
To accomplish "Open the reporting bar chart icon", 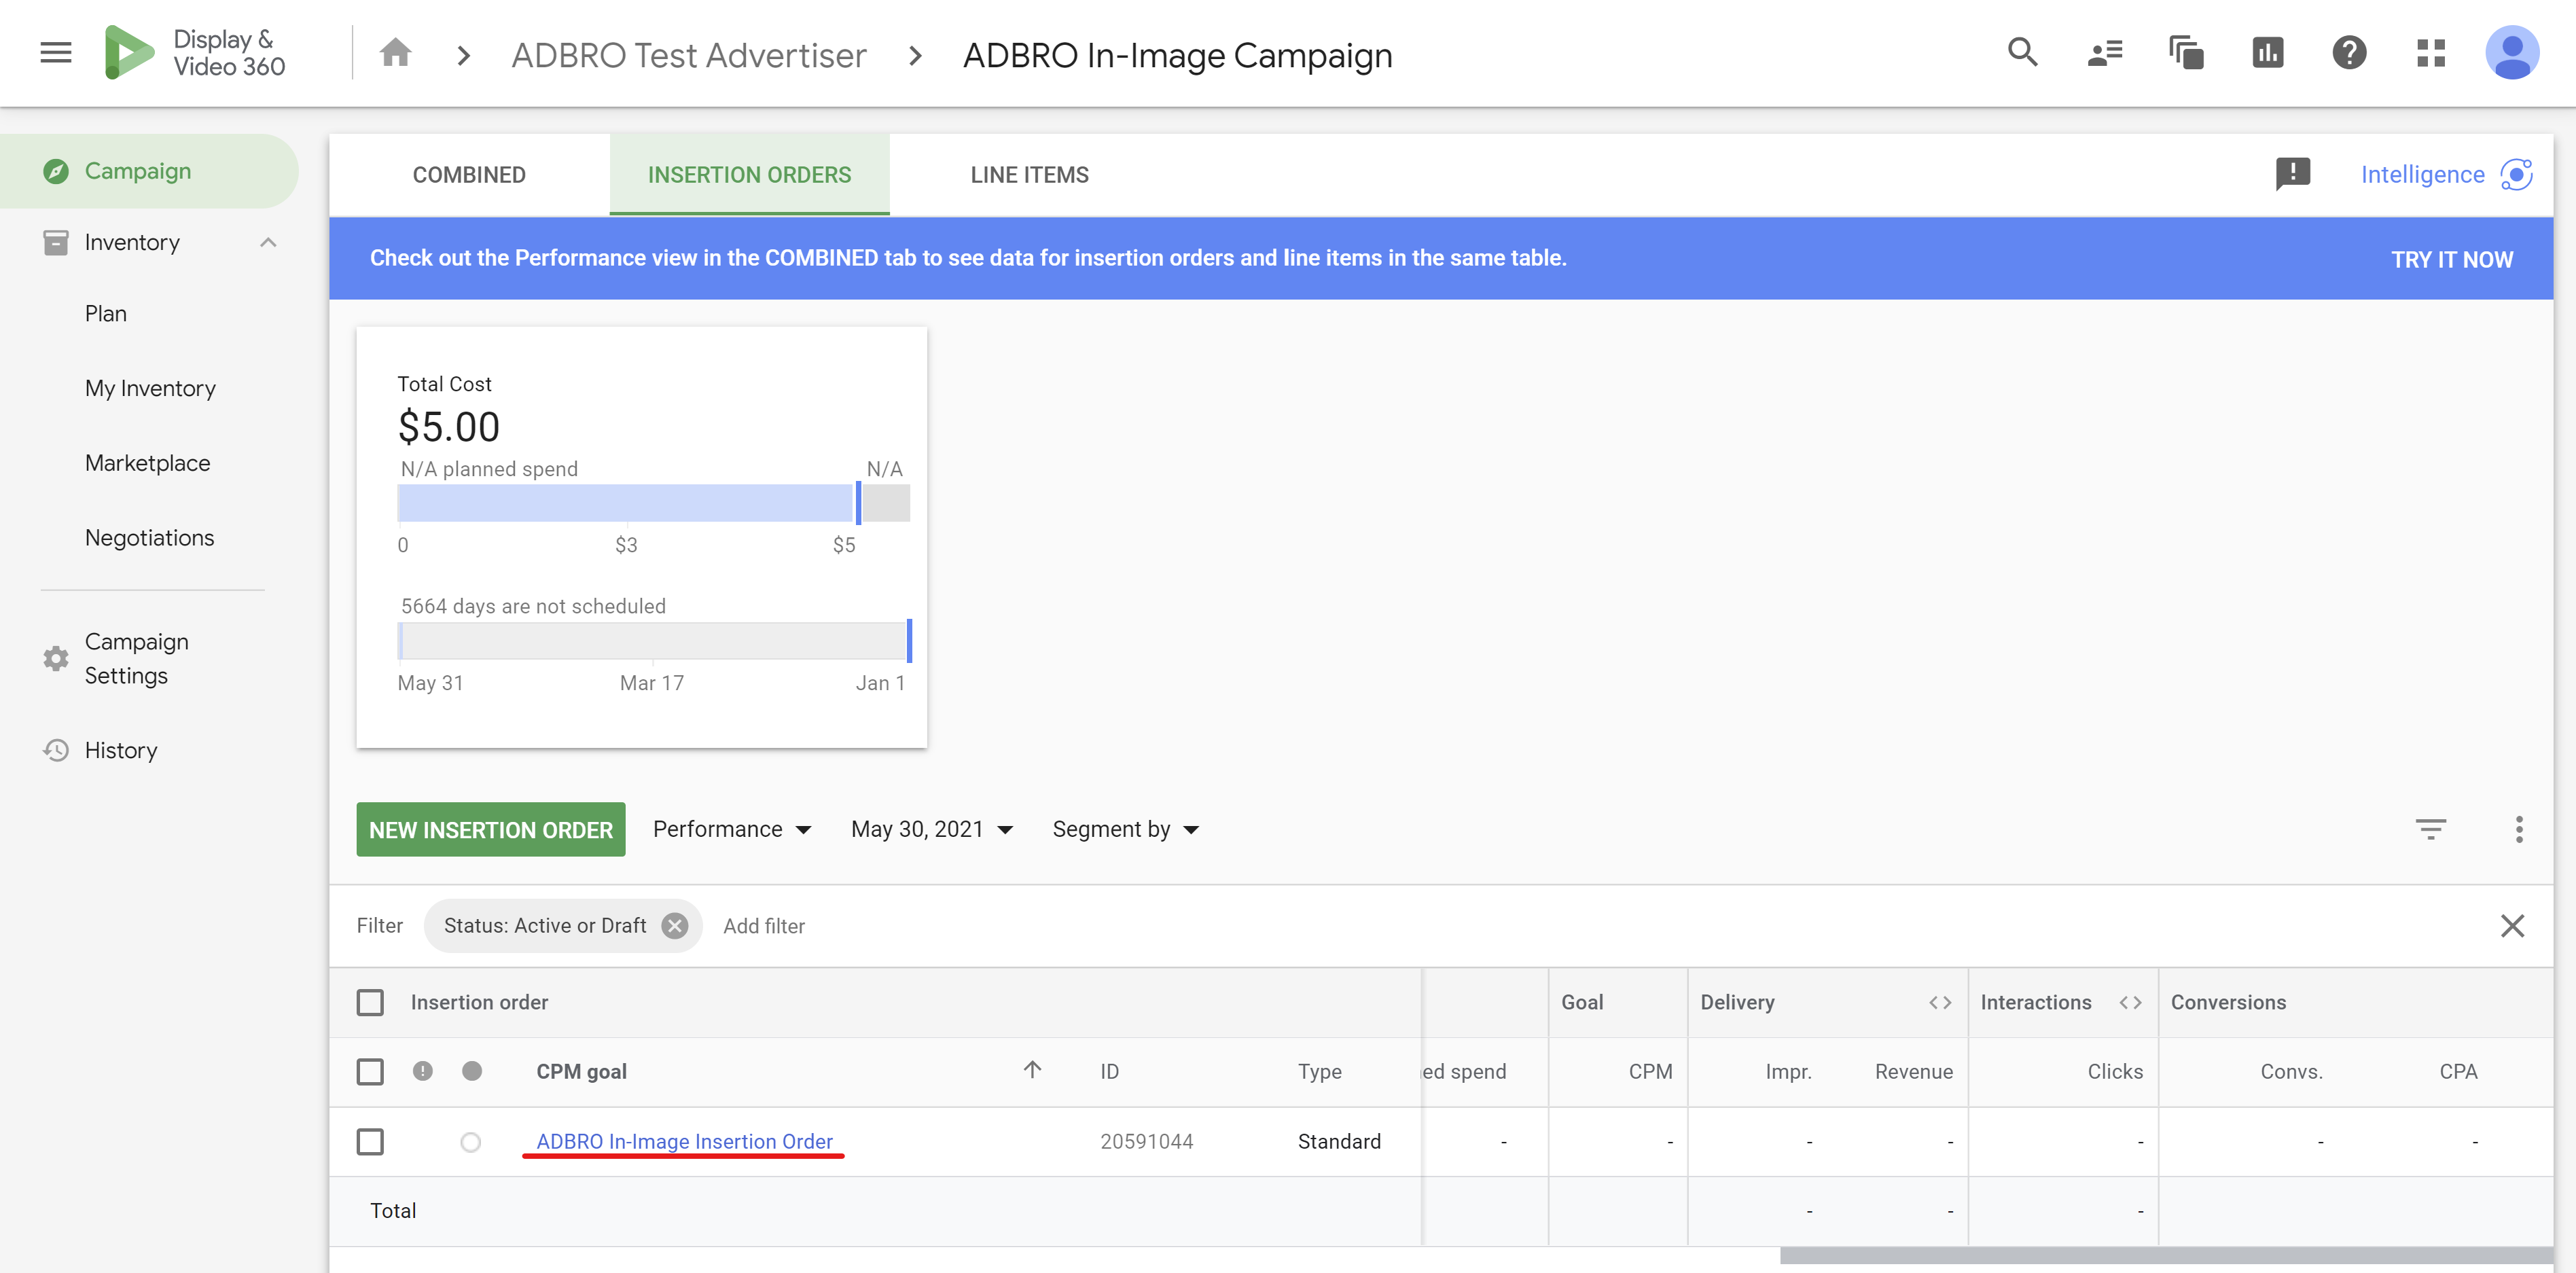I will [x=2267, y=53].
